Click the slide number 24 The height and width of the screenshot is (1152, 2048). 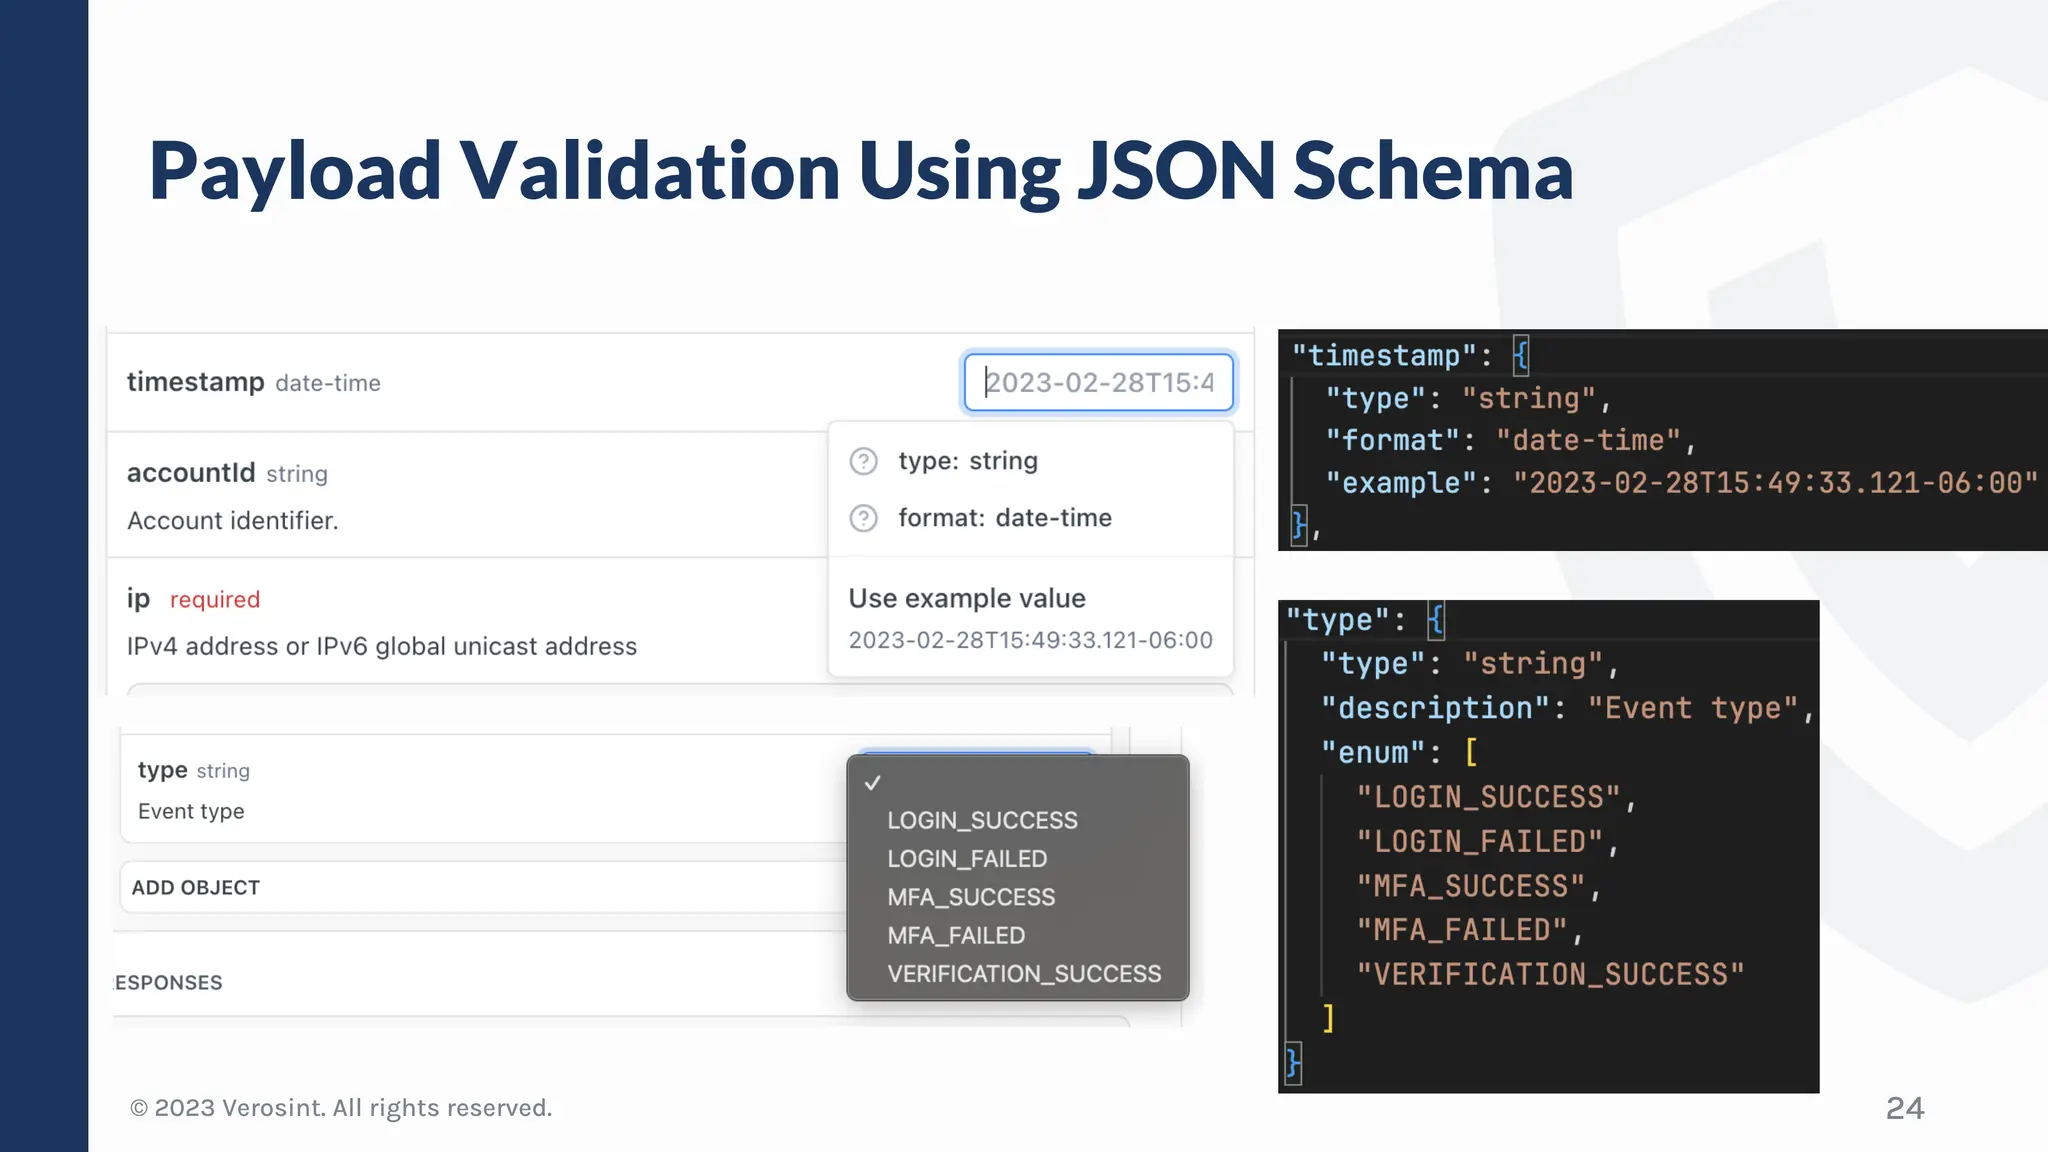click(1904, 1108)
